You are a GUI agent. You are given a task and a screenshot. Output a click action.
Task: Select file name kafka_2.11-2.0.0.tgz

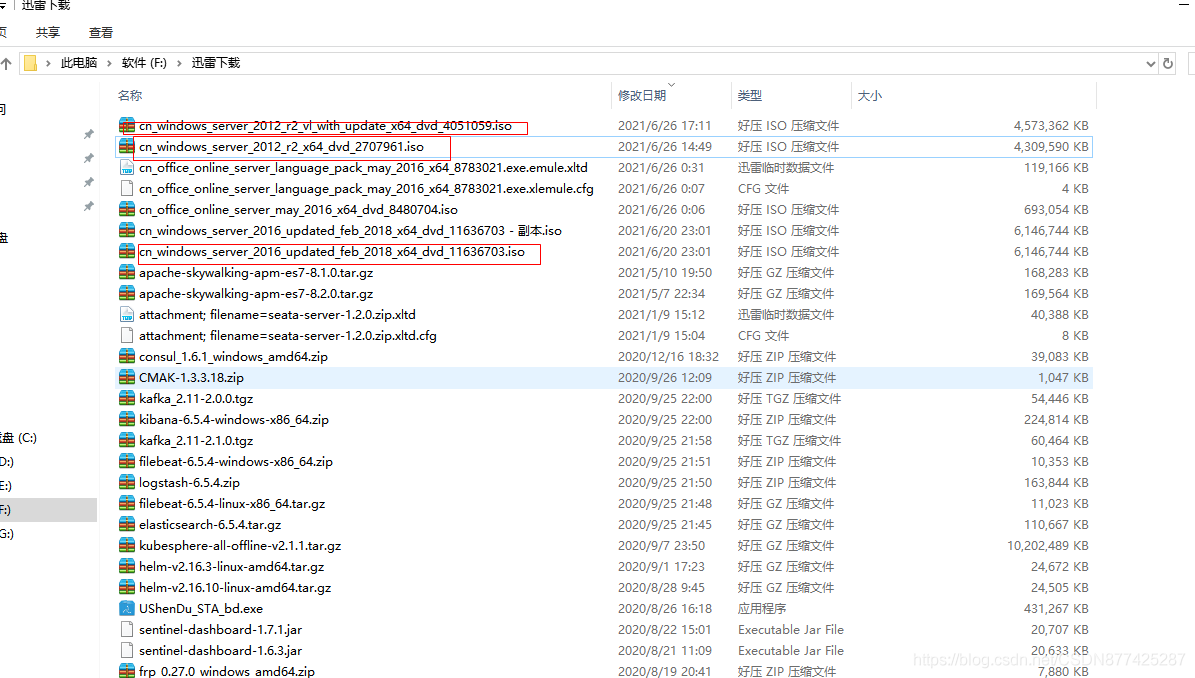click(196, 398)
